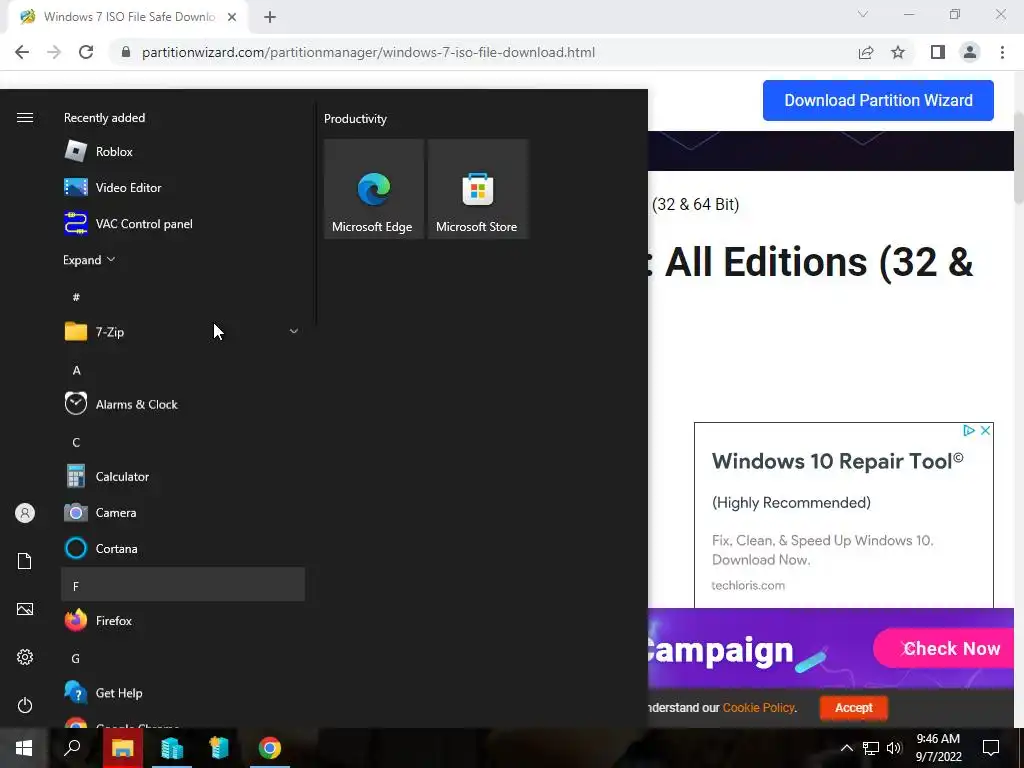This screenshot has width=1024, height=768.
Task: Click the page vertical scrollbar
Action: [x=1018, y=158]
